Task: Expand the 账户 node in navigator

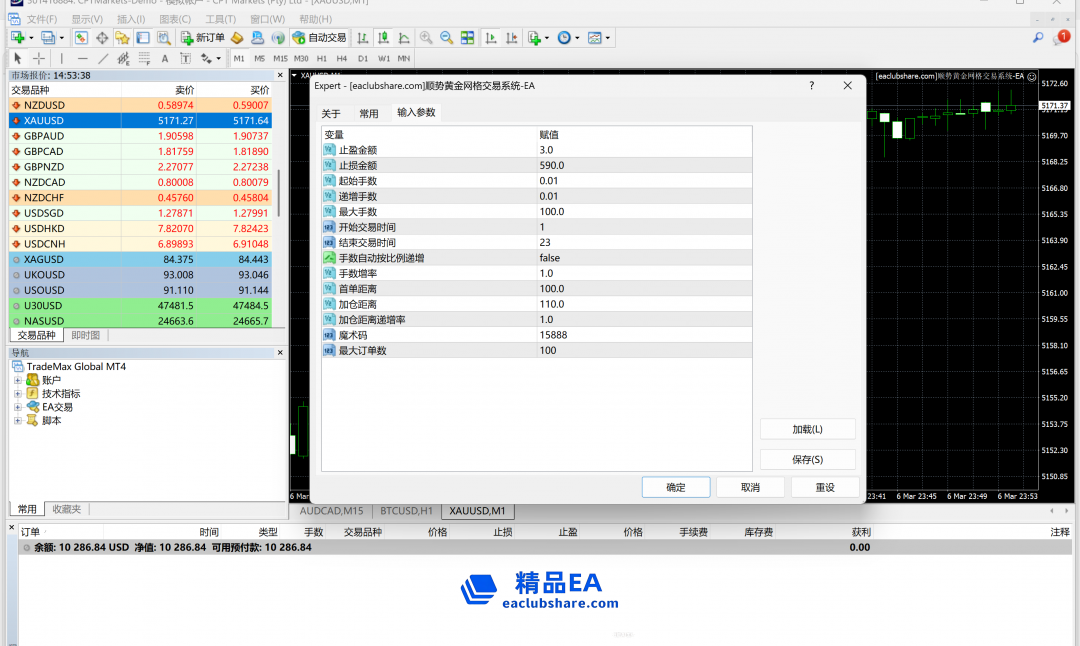Action: tap(18, 380)
